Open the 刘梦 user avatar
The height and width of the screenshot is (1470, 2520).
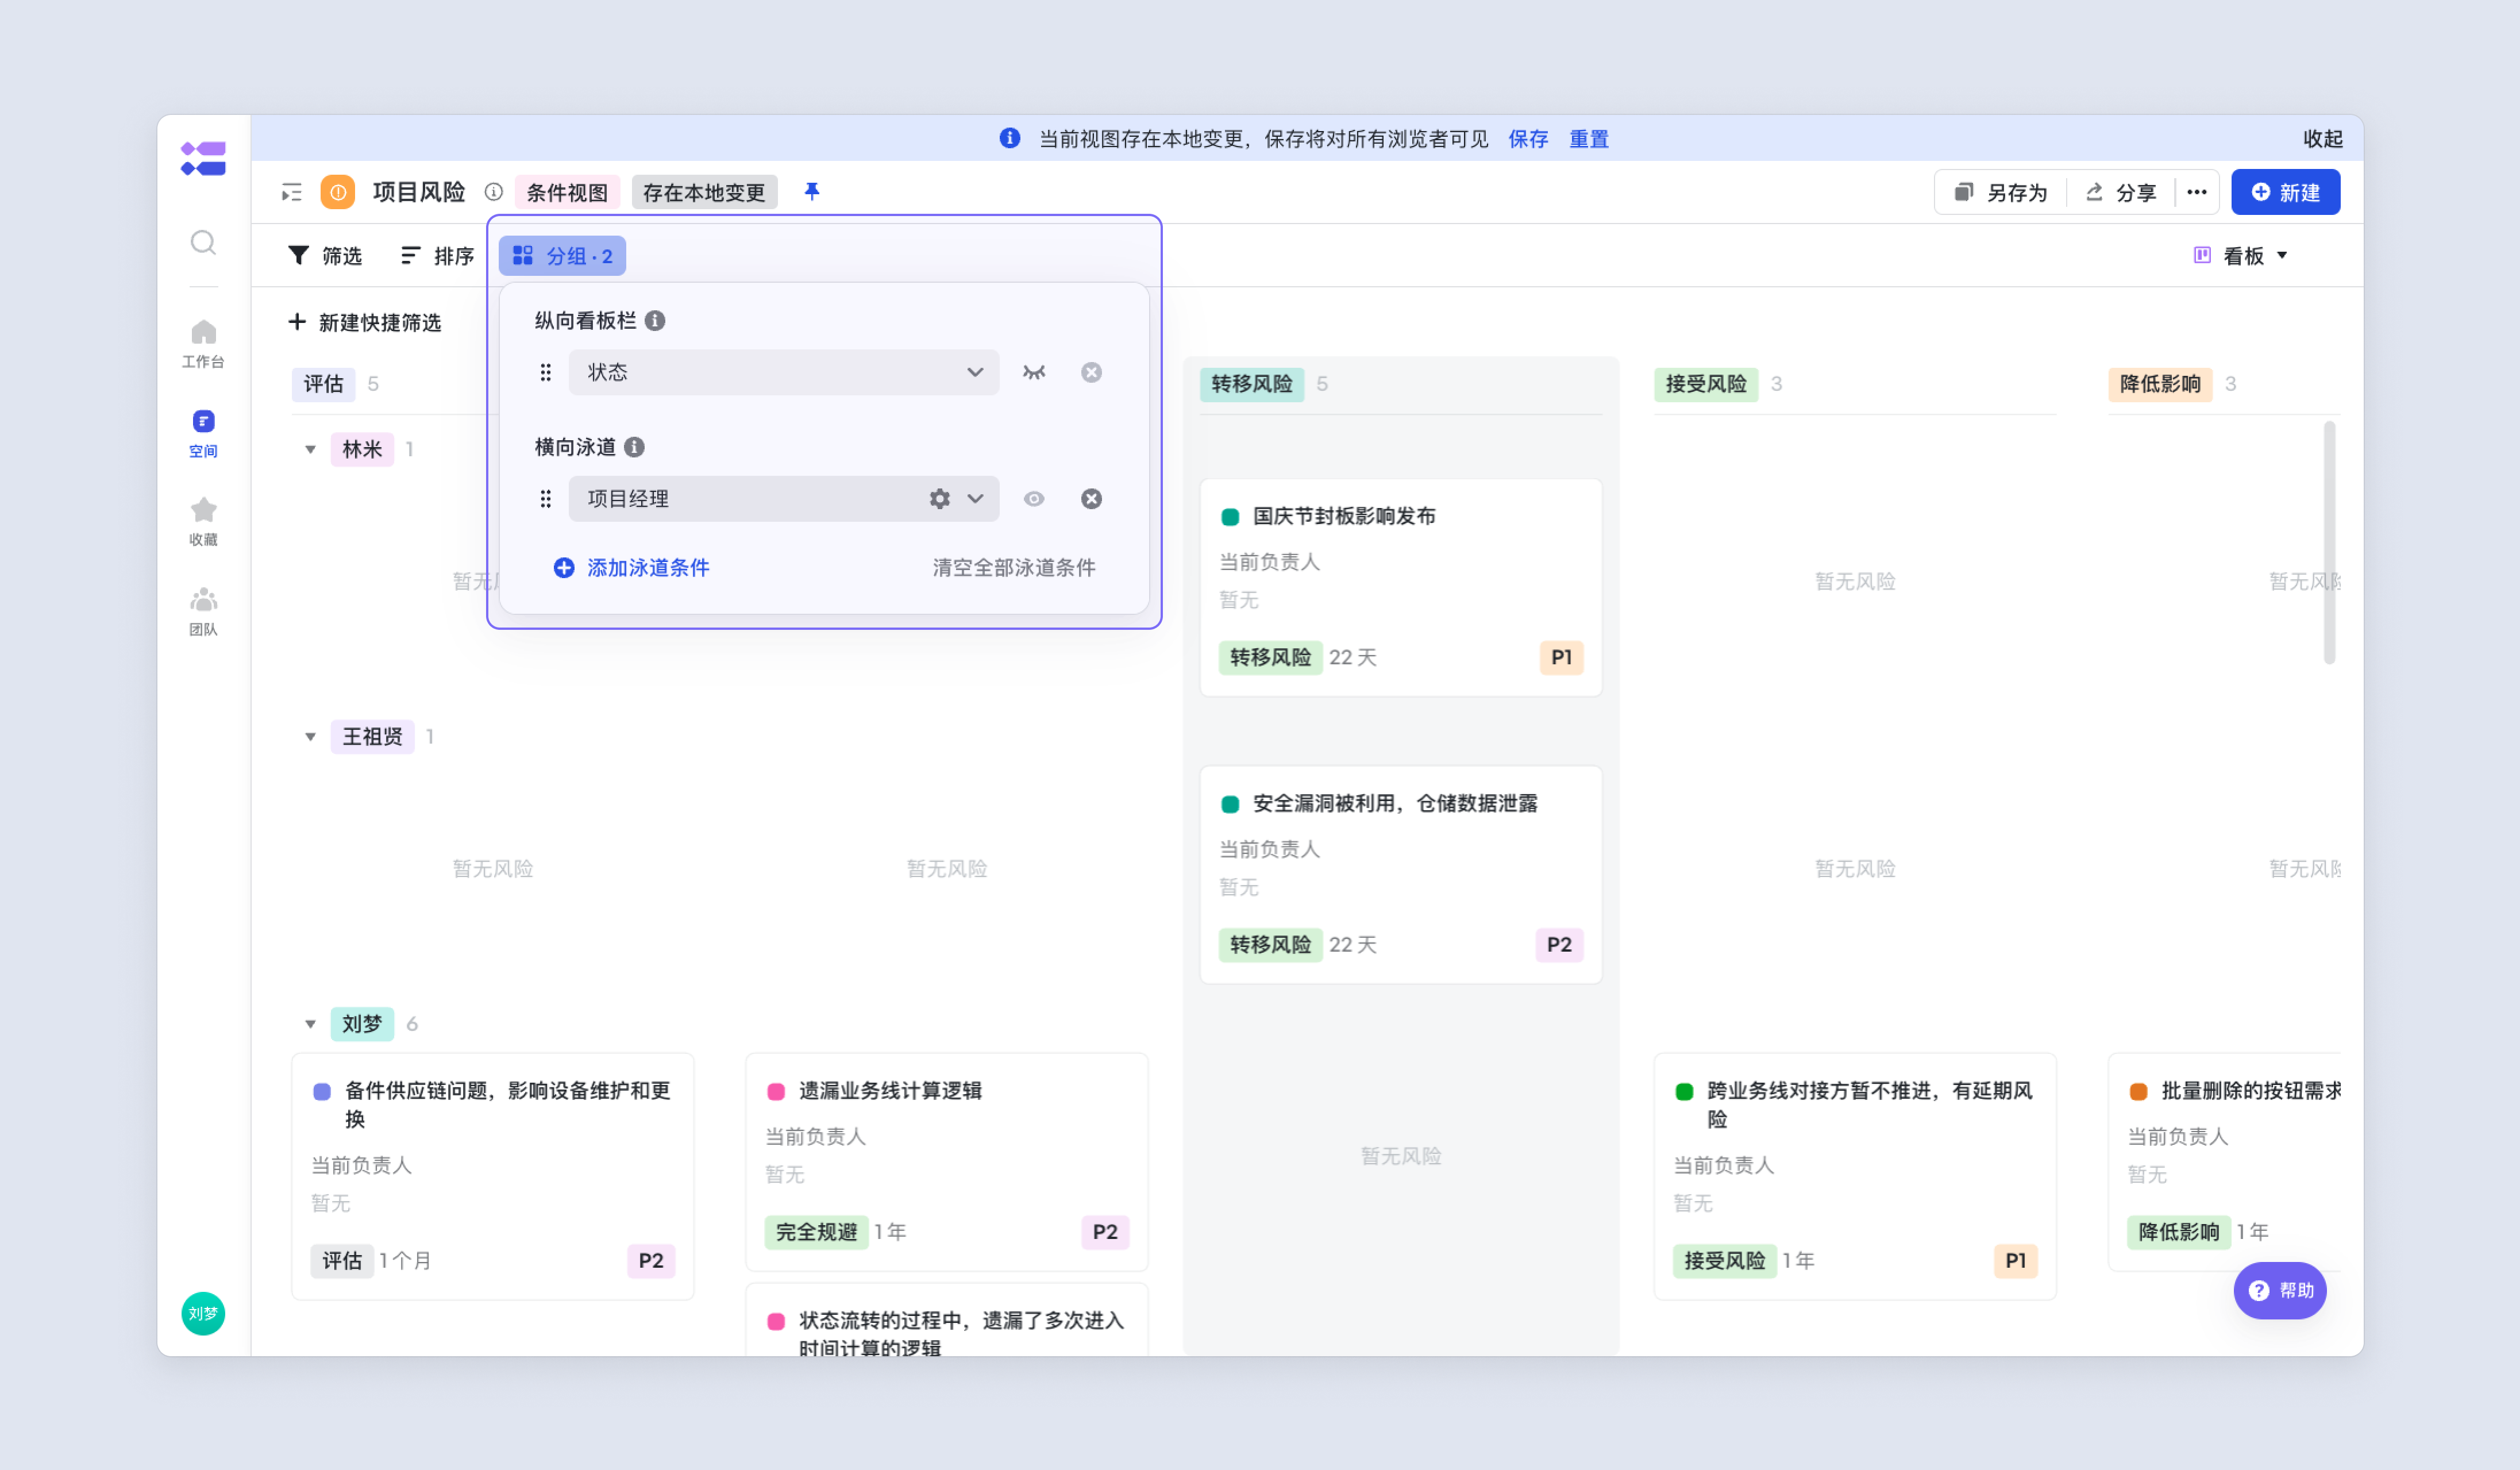(203, 1313)
